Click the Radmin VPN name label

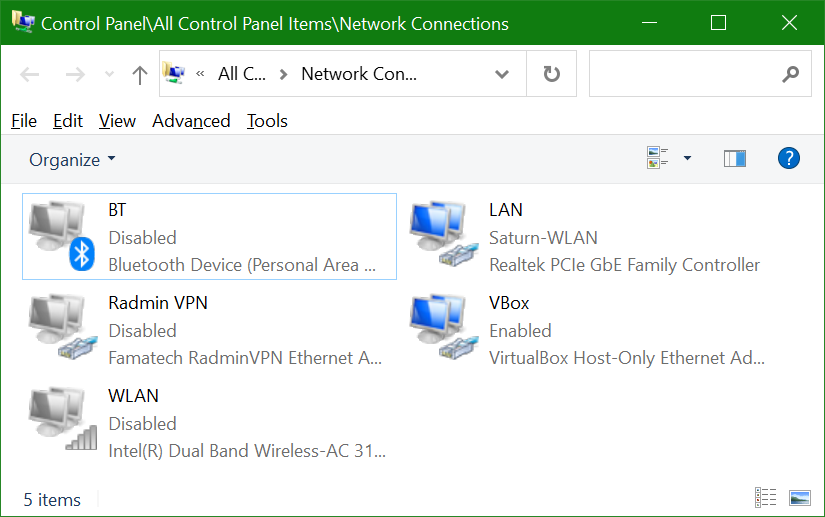pyautogui.click(x=158, y=303)
